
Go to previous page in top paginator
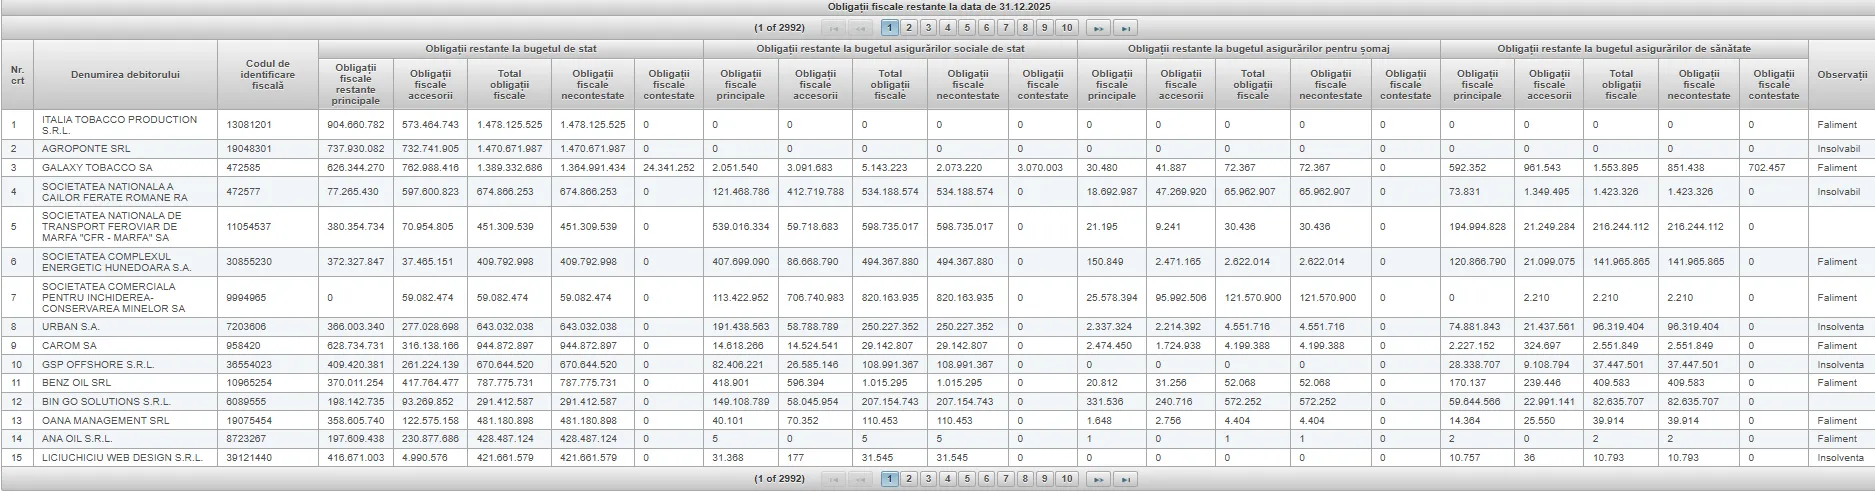pos(862,28)
